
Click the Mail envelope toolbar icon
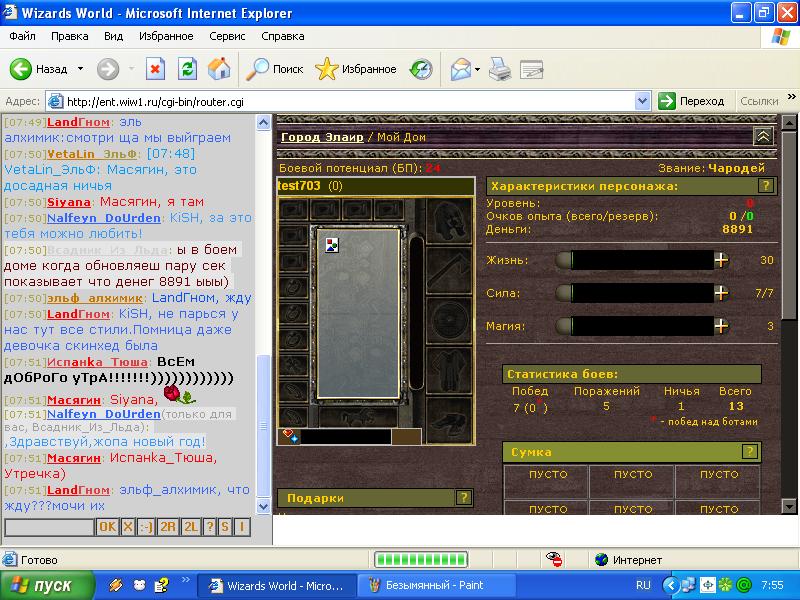click(461, 69)
